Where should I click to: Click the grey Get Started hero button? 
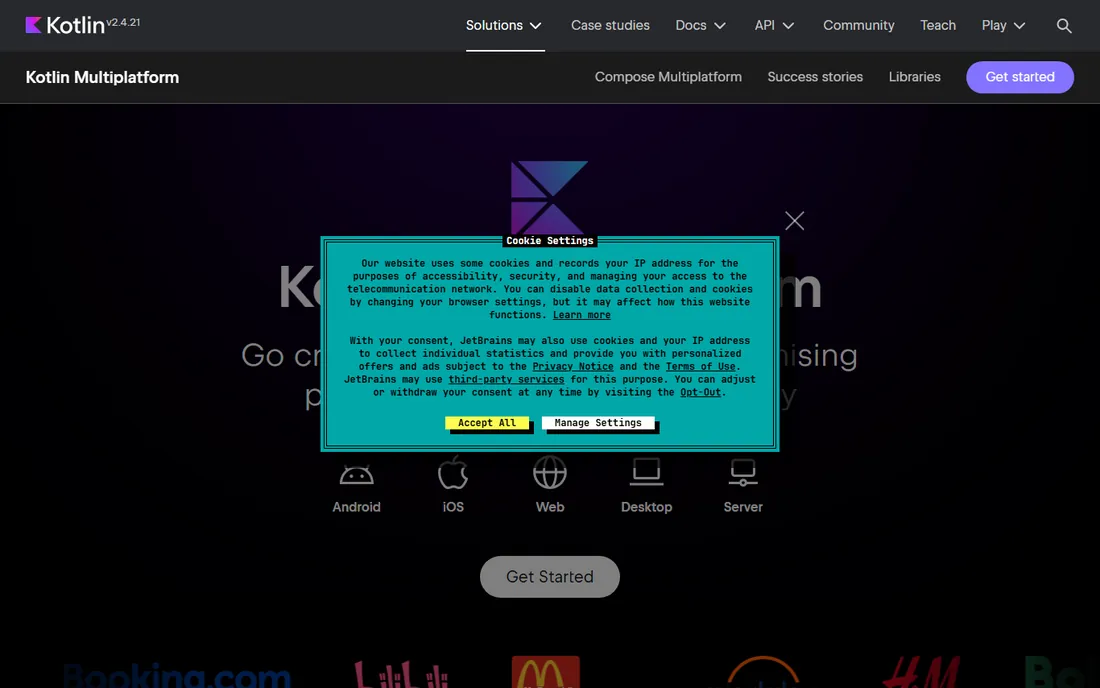coord(549,576)
